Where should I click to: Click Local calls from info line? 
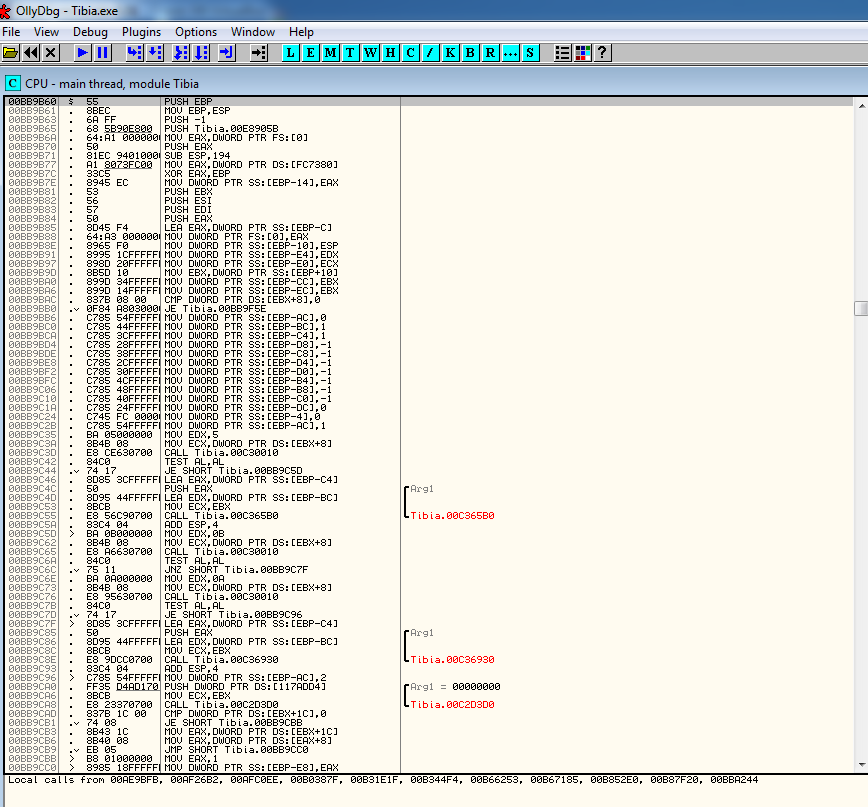tap(383, 780)
